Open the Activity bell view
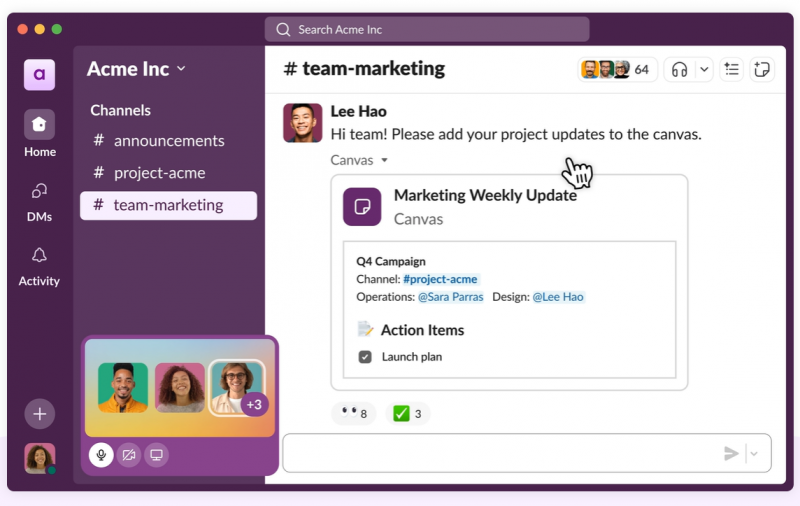This screenshot has width=800, height=506. (39, 267)
